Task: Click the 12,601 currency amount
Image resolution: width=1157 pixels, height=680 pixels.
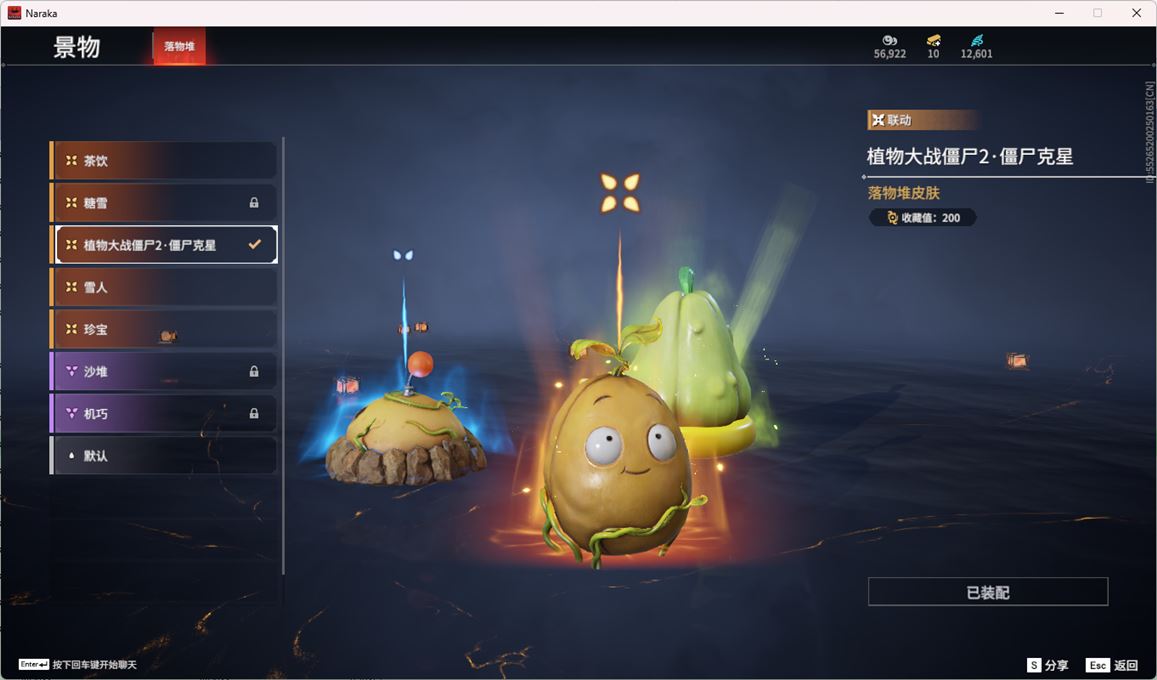Action: [x=976, y=54]
